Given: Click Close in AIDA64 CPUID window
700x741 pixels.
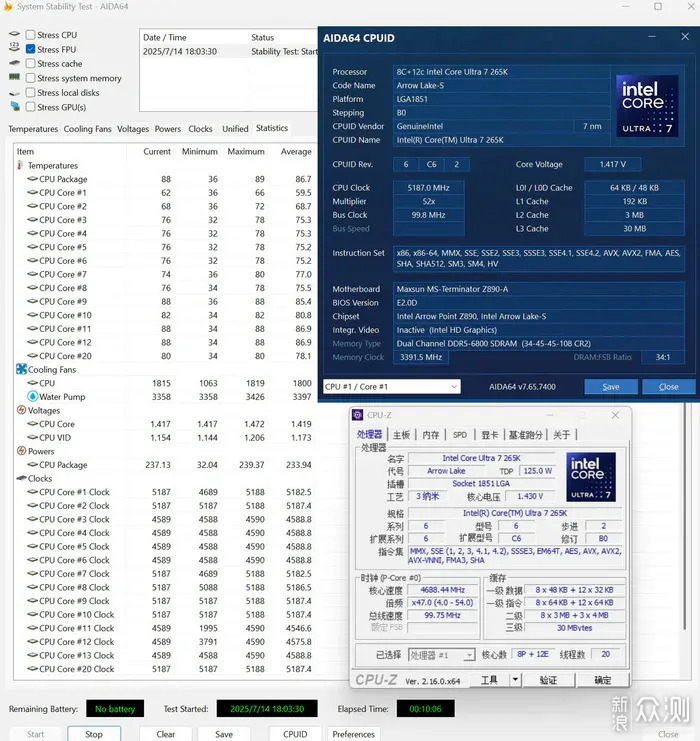Looking at the screenshot, I should (x=668, y=387).
